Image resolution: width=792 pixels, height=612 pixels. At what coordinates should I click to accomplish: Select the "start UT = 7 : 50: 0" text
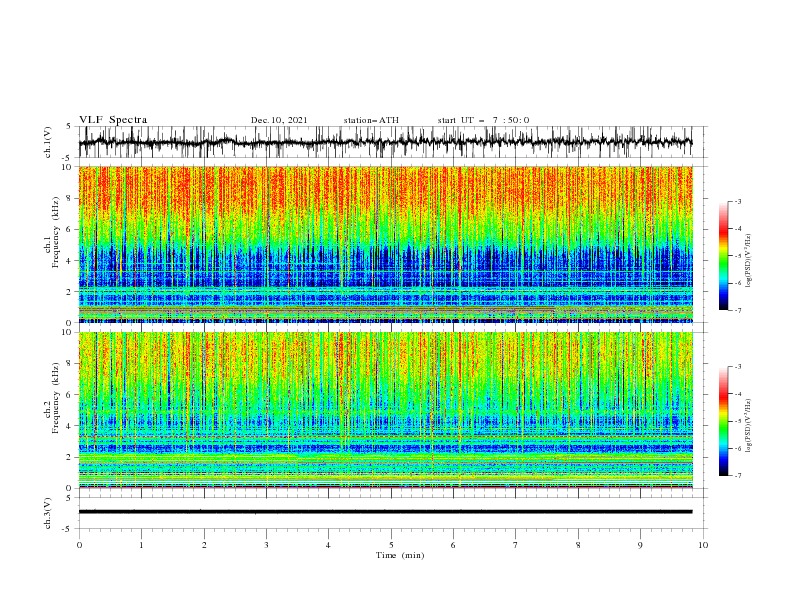point(483,120)
